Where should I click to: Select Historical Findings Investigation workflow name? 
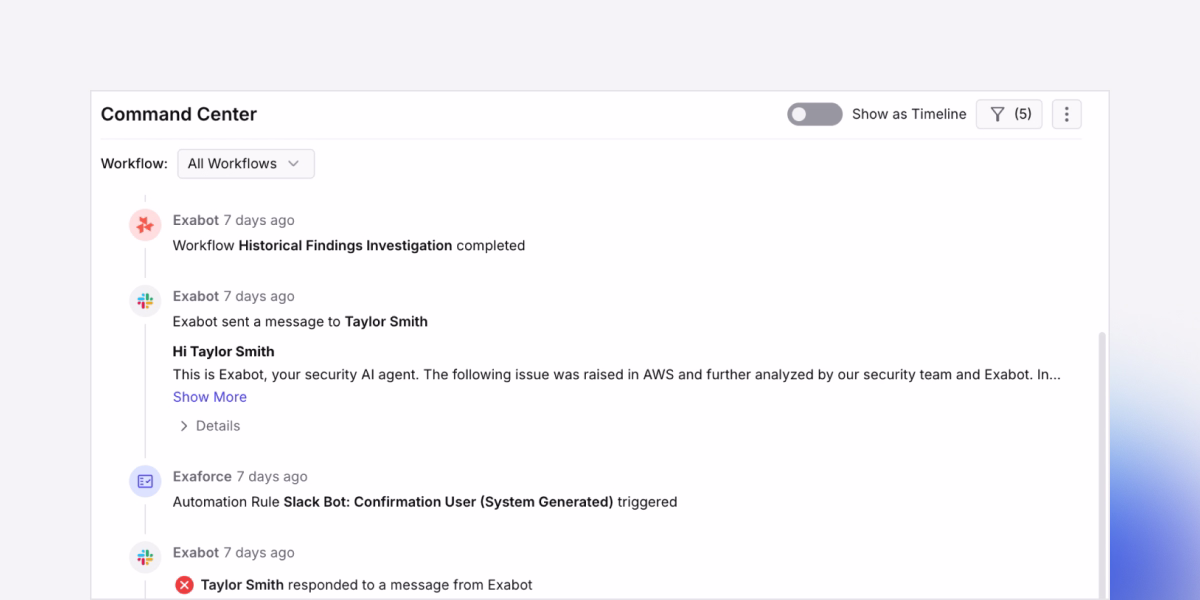pyautogui.click(x=345, y=245)
